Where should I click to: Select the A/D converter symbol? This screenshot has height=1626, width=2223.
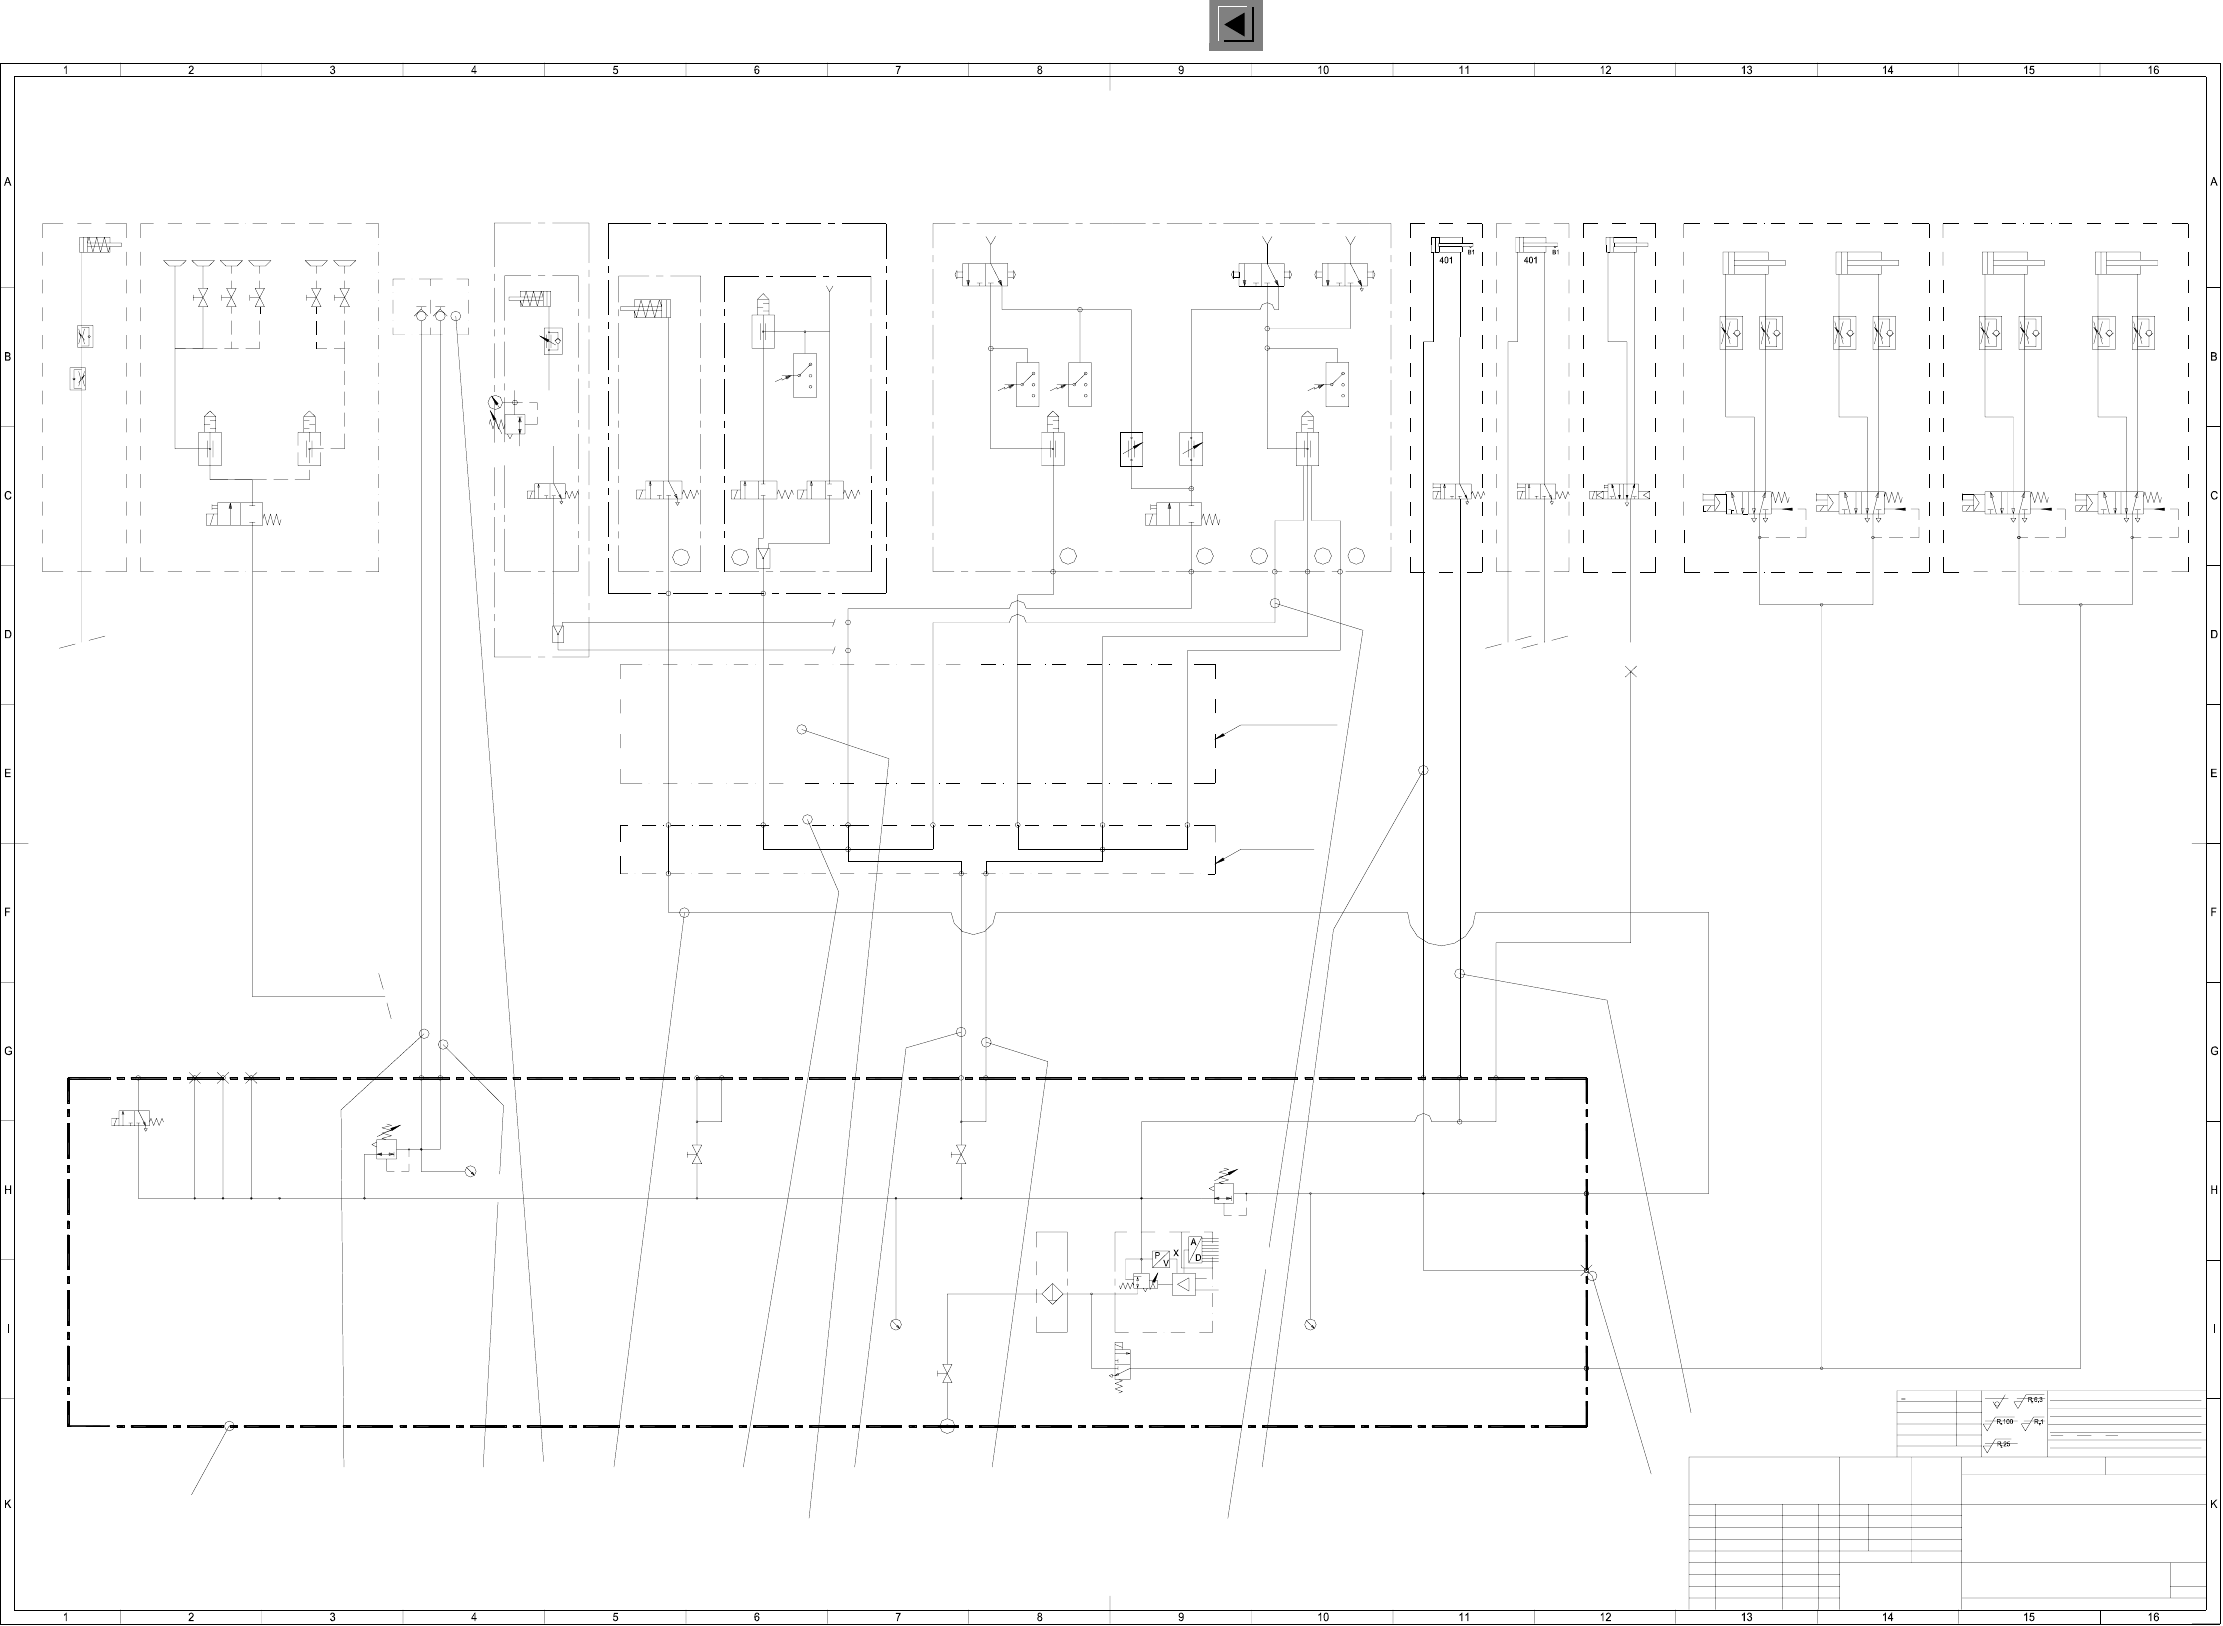click(x=1196, y=1250)
